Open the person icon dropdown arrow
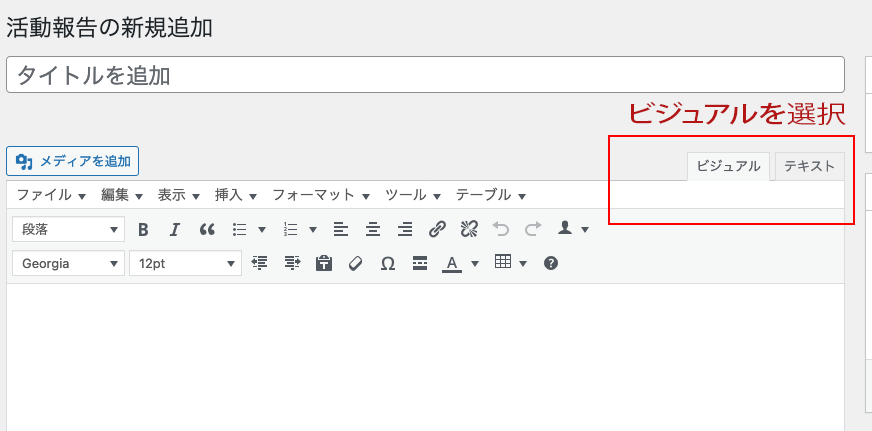 click(x=584, y=229)
